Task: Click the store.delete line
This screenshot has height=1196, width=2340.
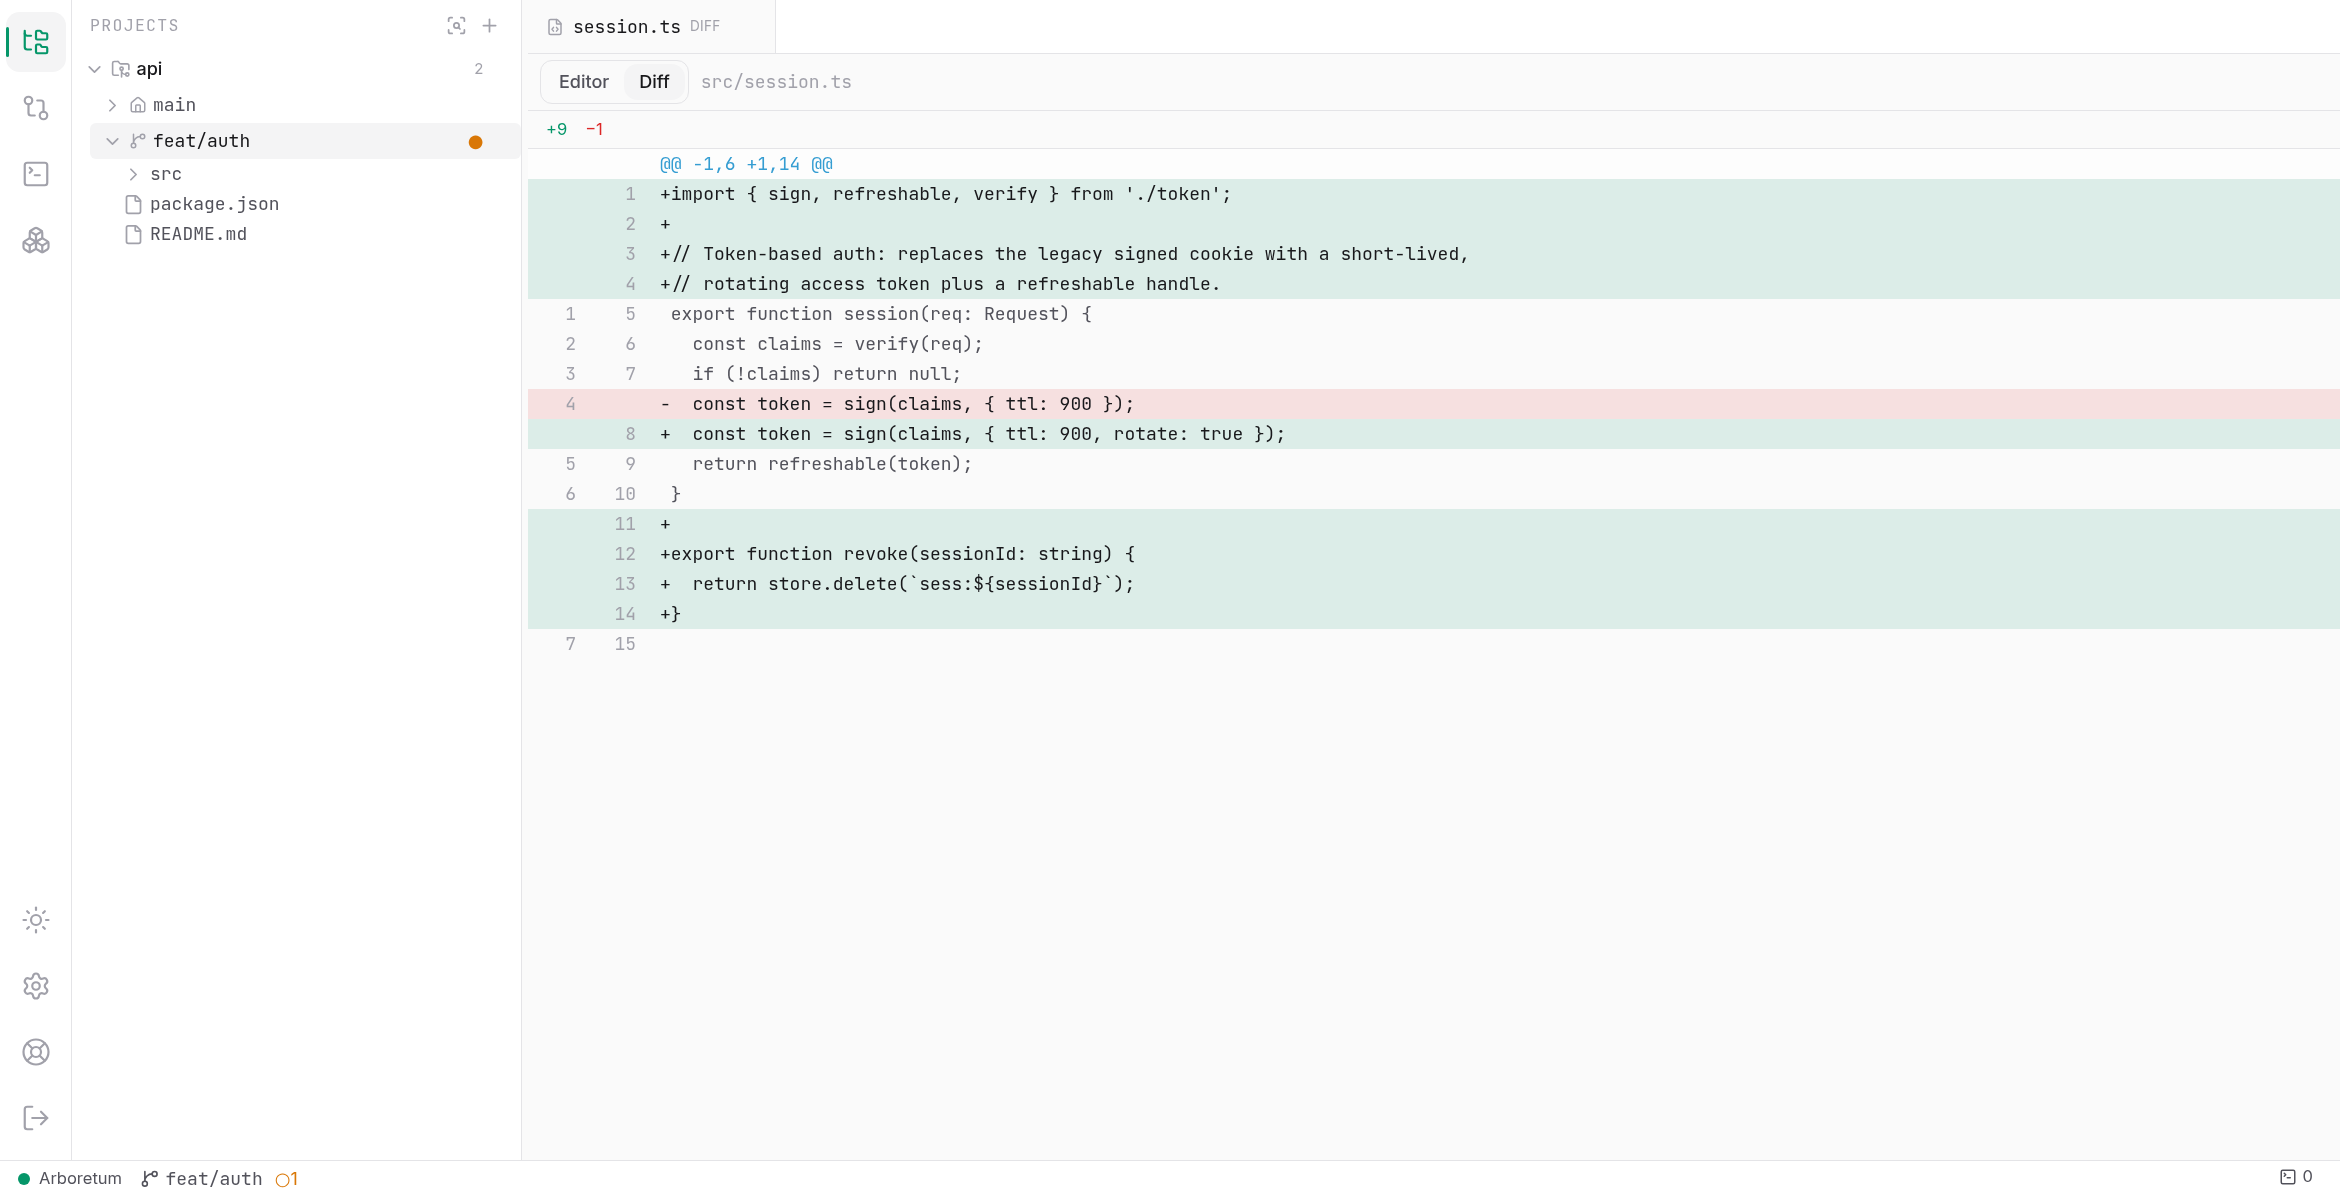Action: click(x=1434, y=584)
